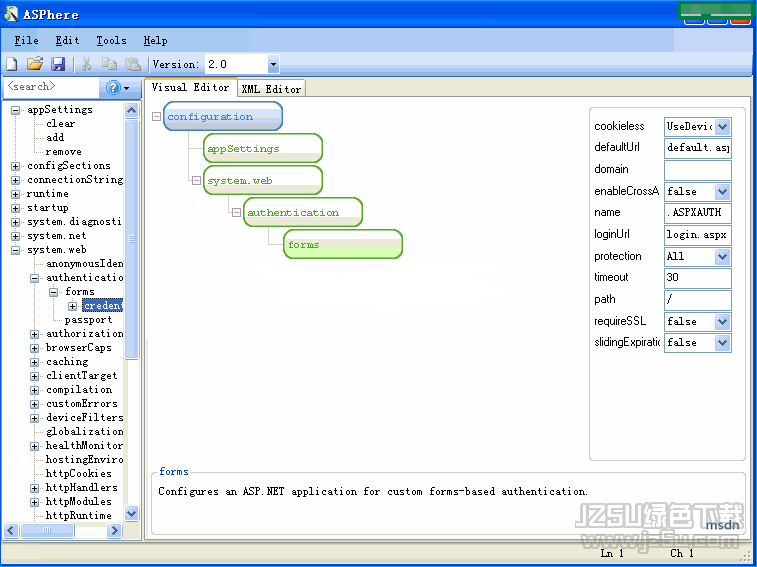Viewport: 757px width, 567px height.
Task: Expand the system.net tree node
Action: [x=16, y=236]
